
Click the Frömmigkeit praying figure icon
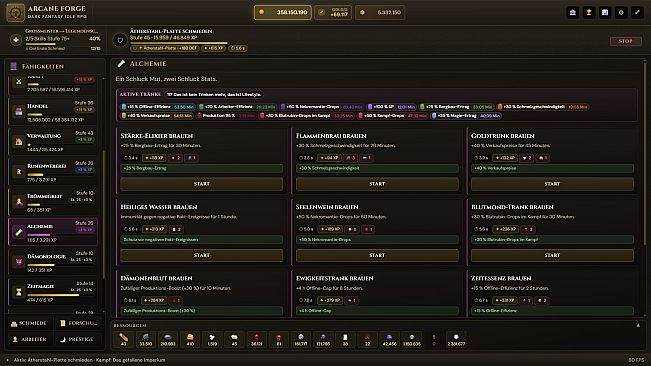click(x=19, y=202)
